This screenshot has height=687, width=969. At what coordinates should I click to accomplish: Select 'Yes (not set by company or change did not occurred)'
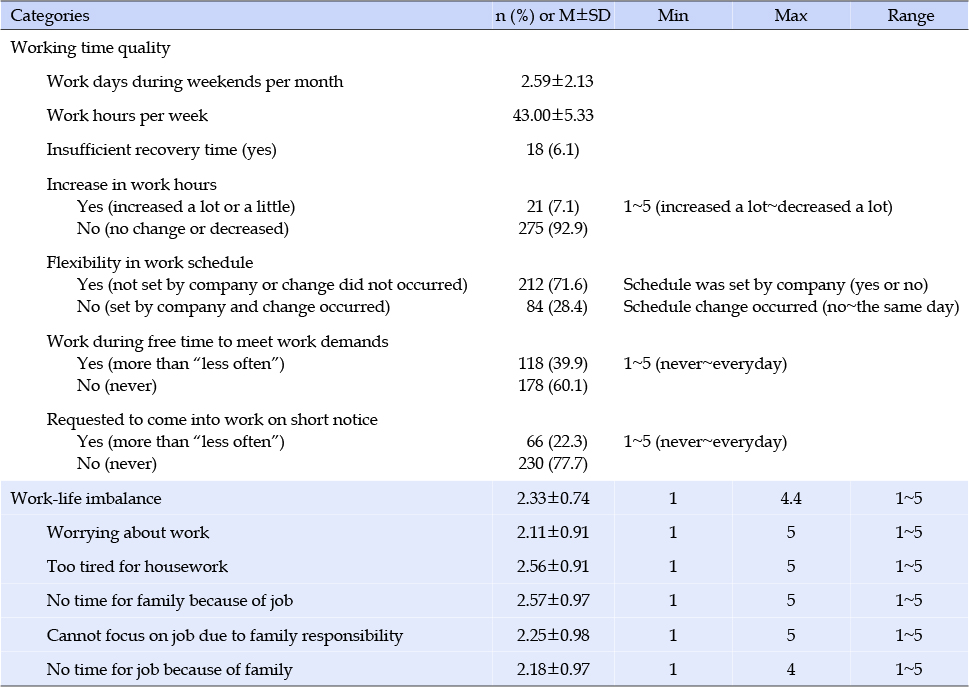click(x=272, y=285)
